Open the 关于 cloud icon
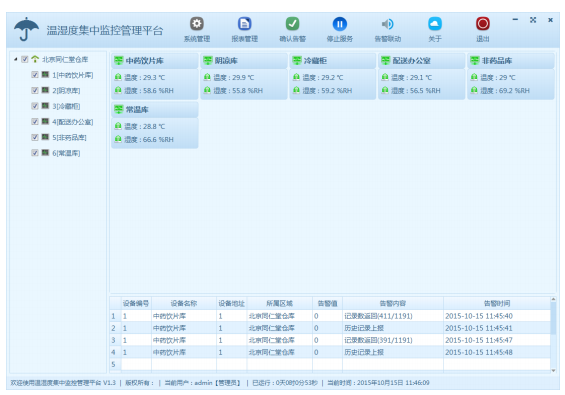The width and height of the screenshot is (565, 395). 435,24
